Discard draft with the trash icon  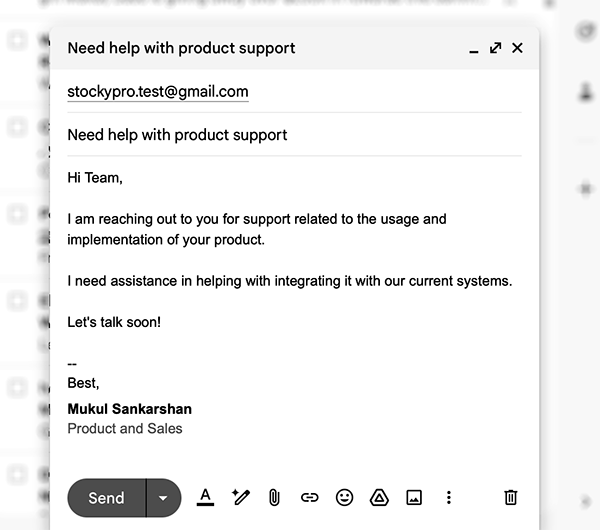[x=510, y=497]
